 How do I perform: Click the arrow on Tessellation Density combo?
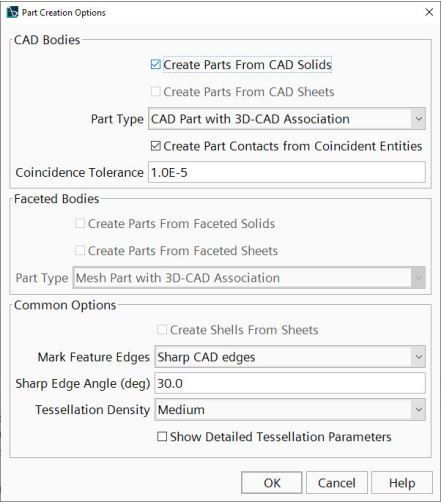[419, 409]
